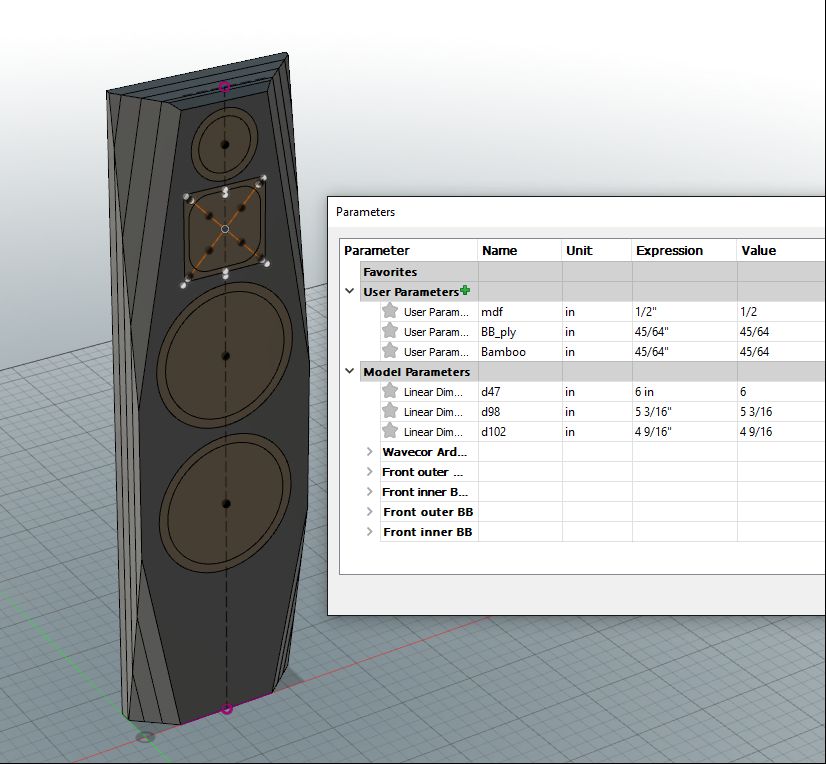Favorite the Bamboo parameter star
The height and width of the screenshot is (764, 826).
[390, 351]
